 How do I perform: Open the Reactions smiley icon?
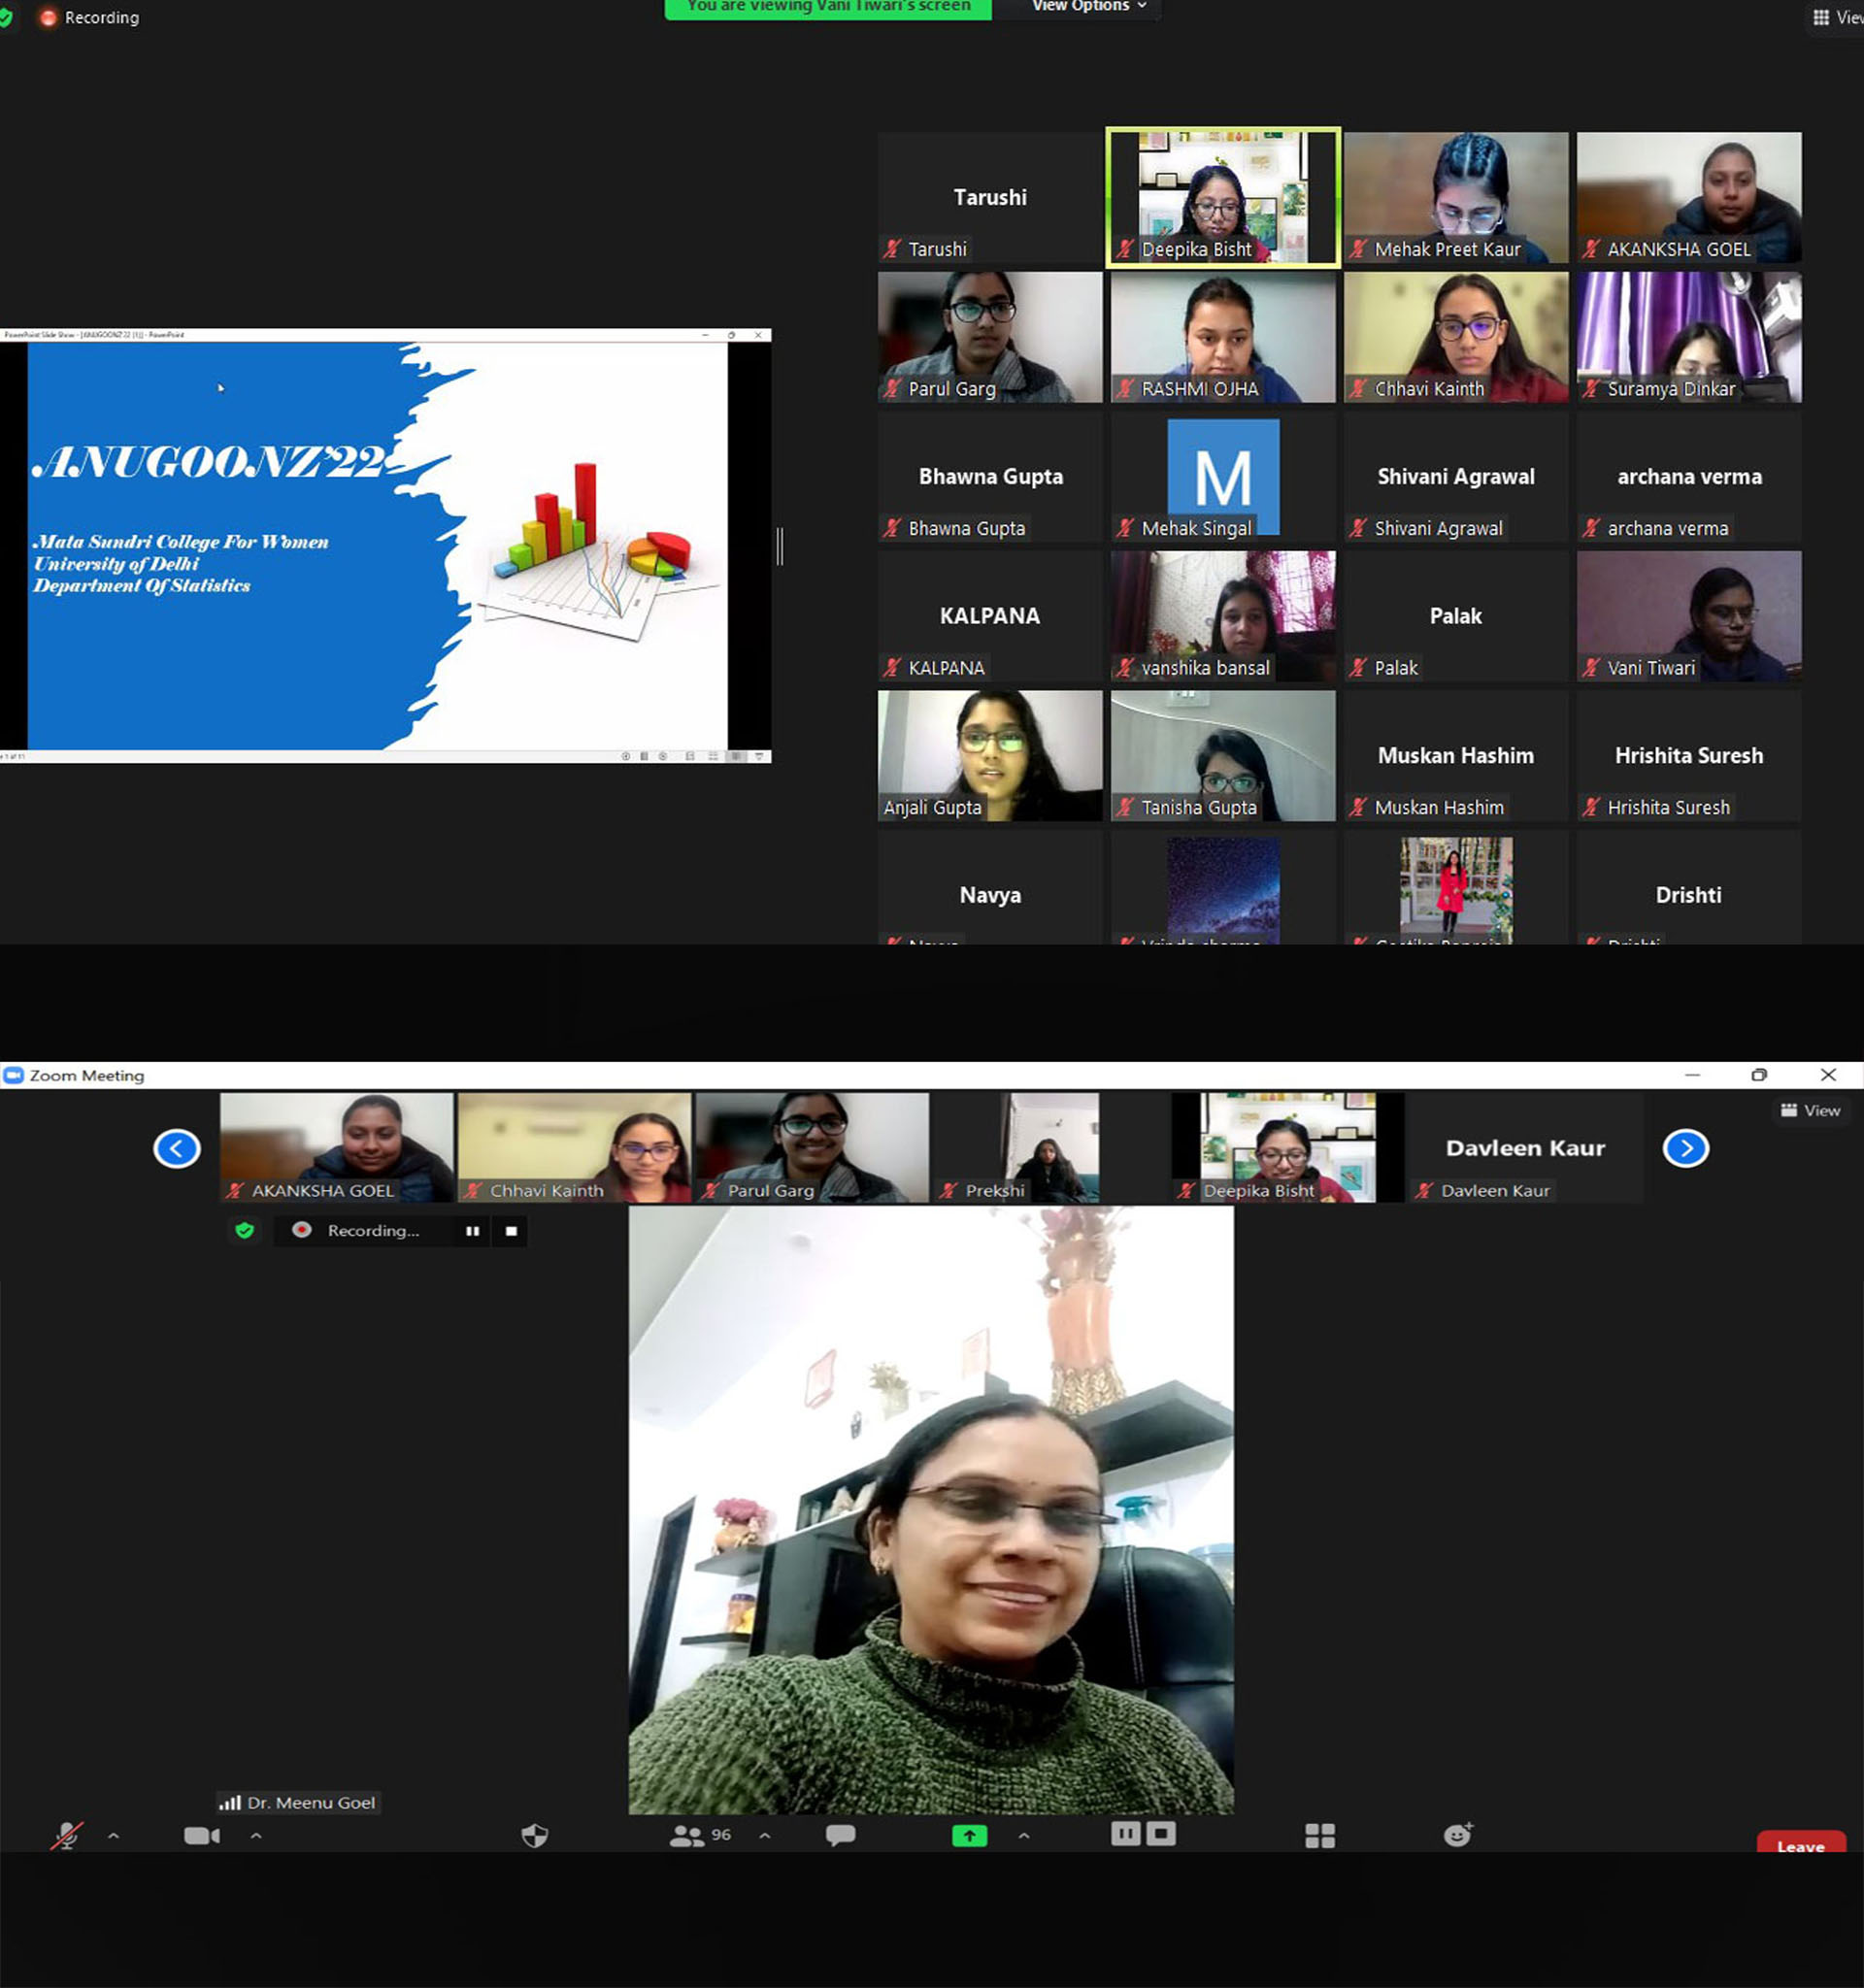(x=1457, y=1834)
